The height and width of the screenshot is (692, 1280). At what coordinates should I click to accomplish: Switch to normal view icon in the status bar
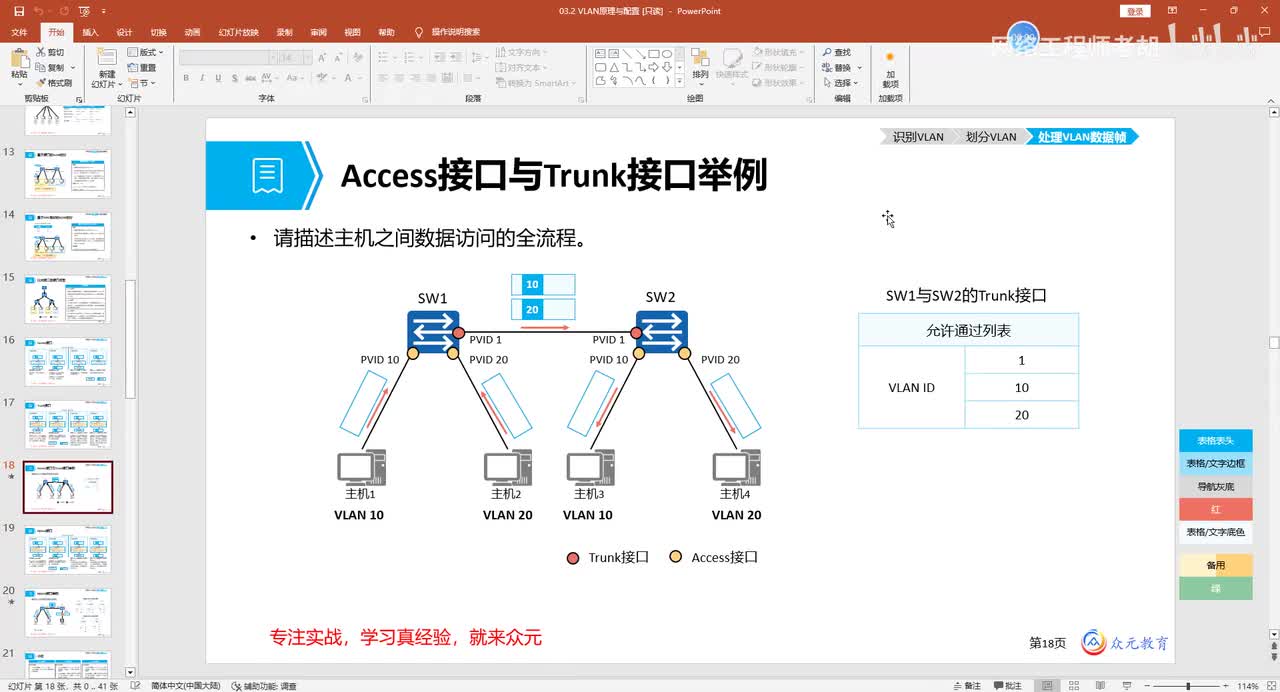(1047, 686)
